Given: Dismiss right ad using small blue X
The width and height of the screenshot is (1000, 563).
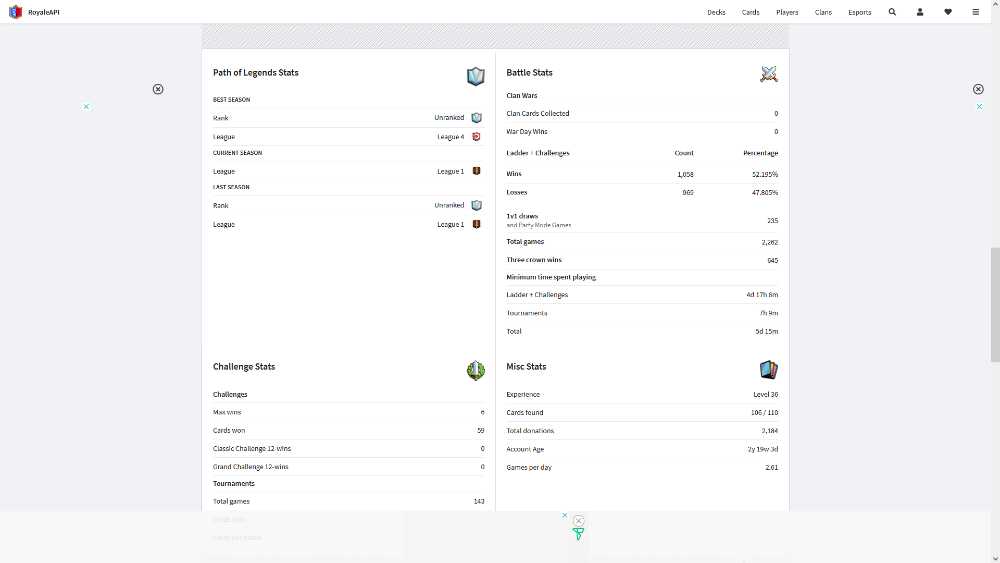Looking at the screenshot, I should [x=980, y=106].
